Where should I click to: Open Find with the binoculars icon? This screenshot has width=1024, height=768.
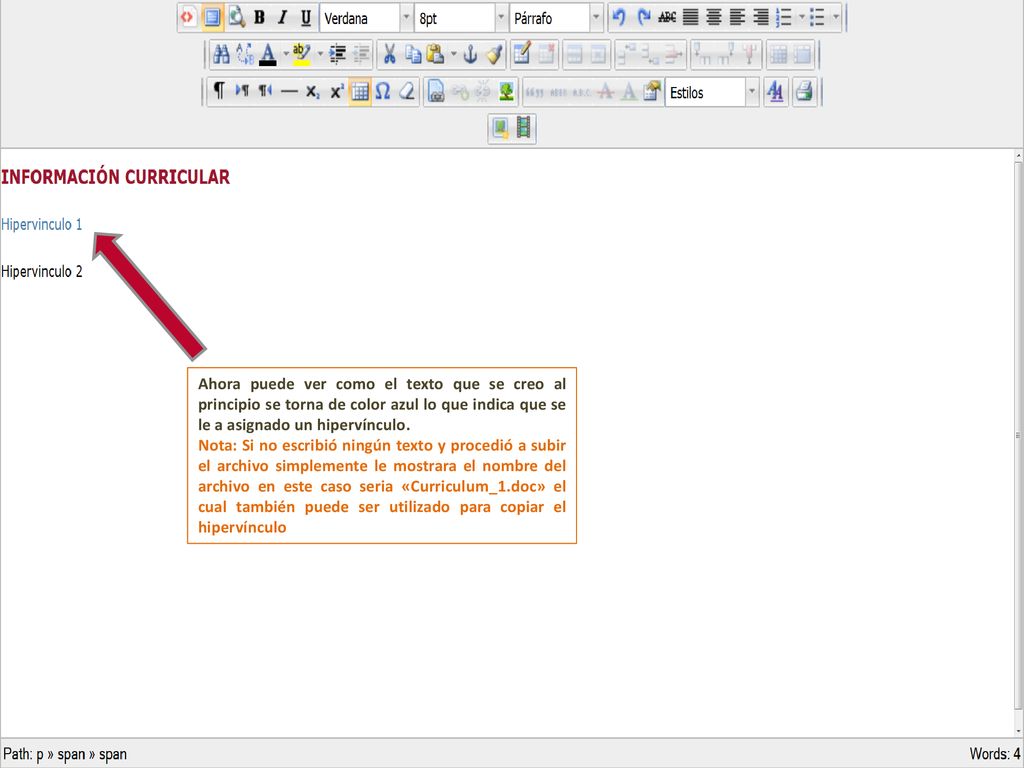coord(221,55)
